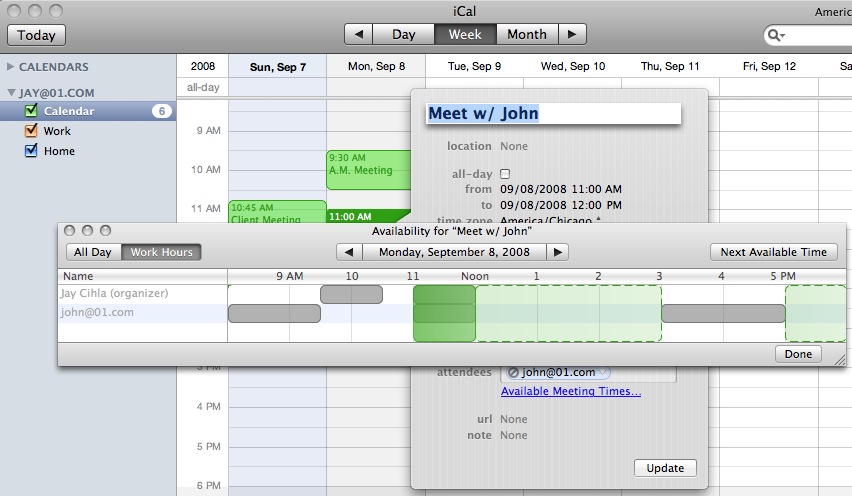Viewport: 852px width, 496px height.
Task: Click the unread badge showing 6 on Calendar
Action: click(161, 111)
